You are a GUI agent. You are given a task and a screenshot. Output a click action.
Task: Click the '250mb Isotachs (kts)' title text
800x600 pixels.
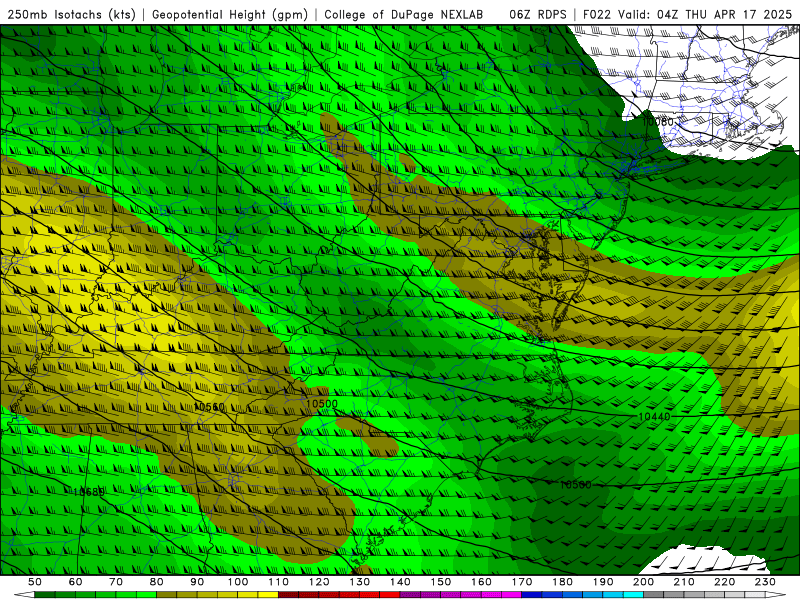tap(71, 14)
